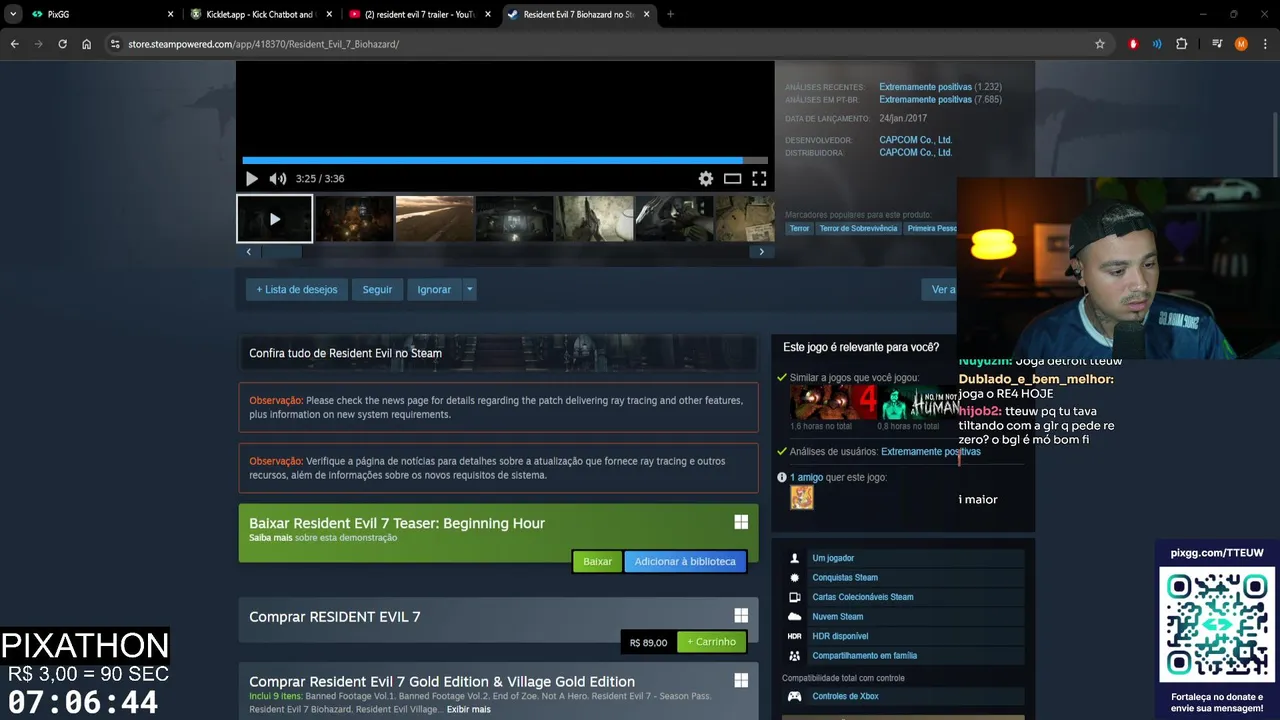Add game via Lista de desejos button

(296, 289)
